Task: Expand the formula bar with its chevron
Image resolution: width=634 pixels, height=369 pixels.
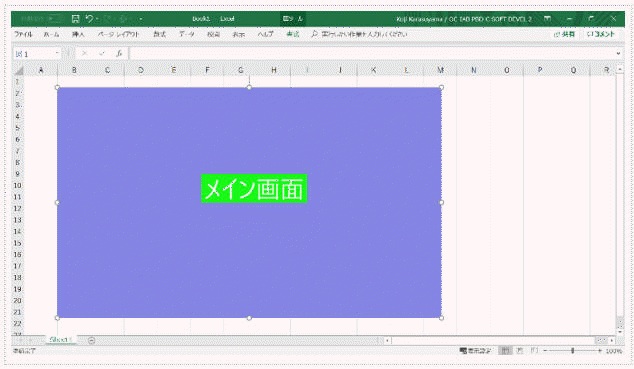Action: pos(618,53)
